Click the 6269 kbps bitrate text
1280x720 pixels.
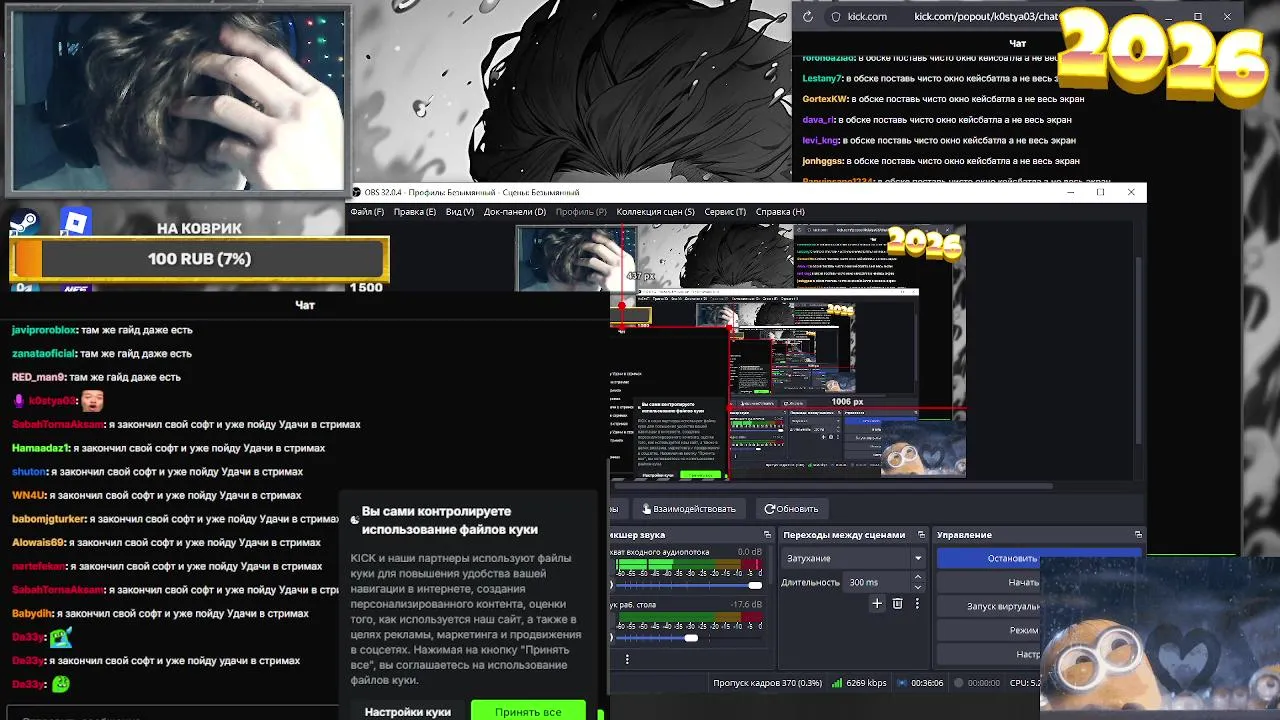pos(867,683)
